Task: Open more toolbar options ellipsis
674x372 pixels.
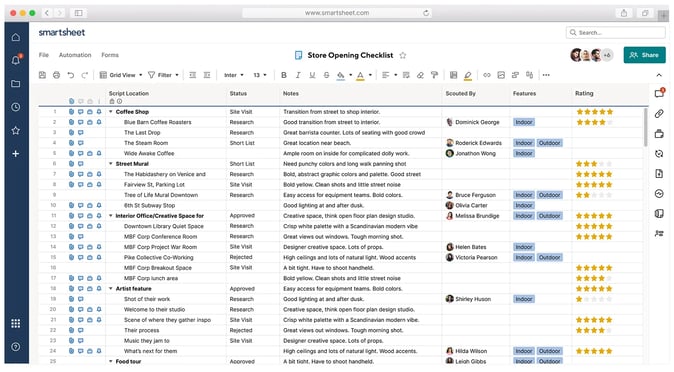Action: pyautogui.click(x=546, y=75)
